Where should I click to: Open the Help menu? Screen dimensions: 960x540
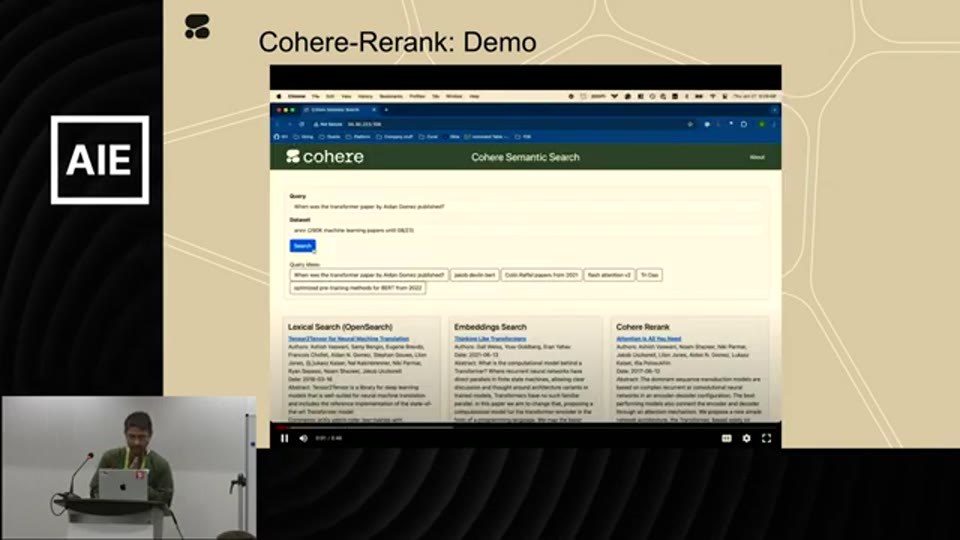474,96
